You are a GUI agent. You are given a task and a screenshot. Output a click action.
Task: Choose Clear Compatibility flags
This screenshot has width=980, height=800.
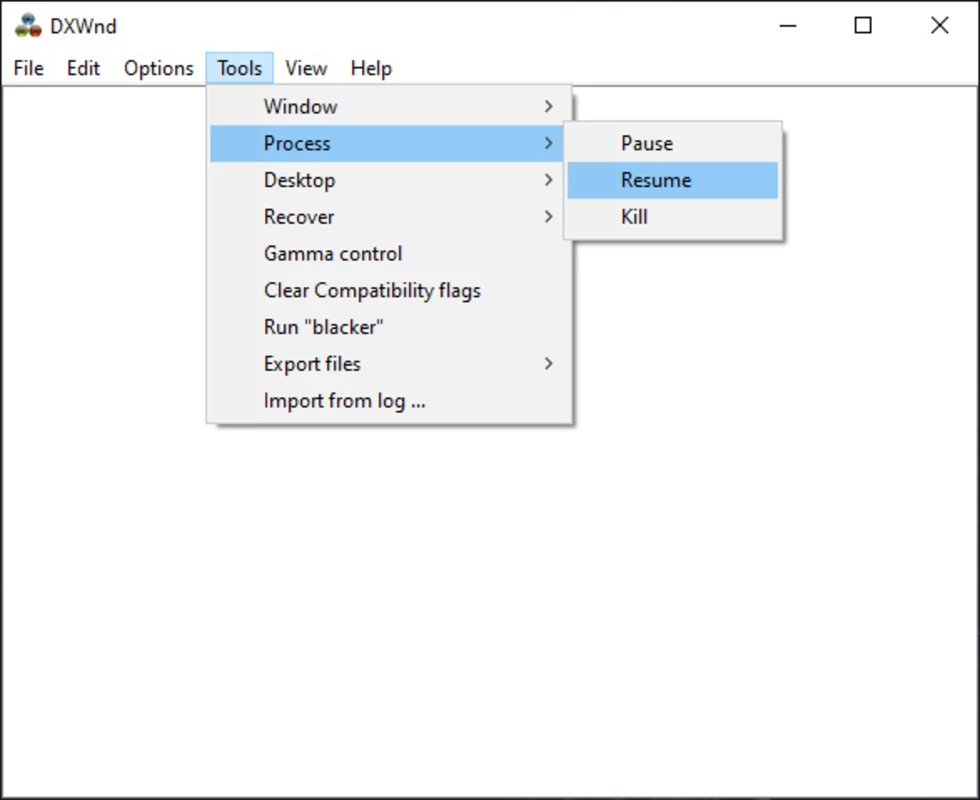389,291
